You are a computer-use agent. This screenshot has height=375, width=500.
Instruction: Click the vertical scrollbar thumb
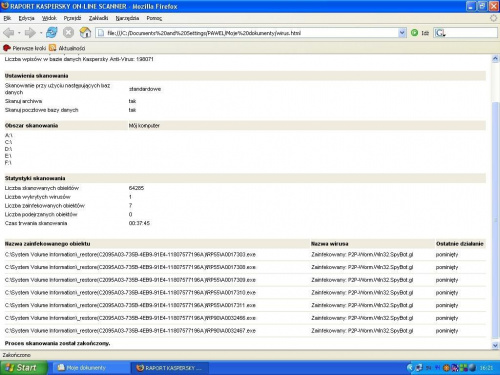click(495, 220)
